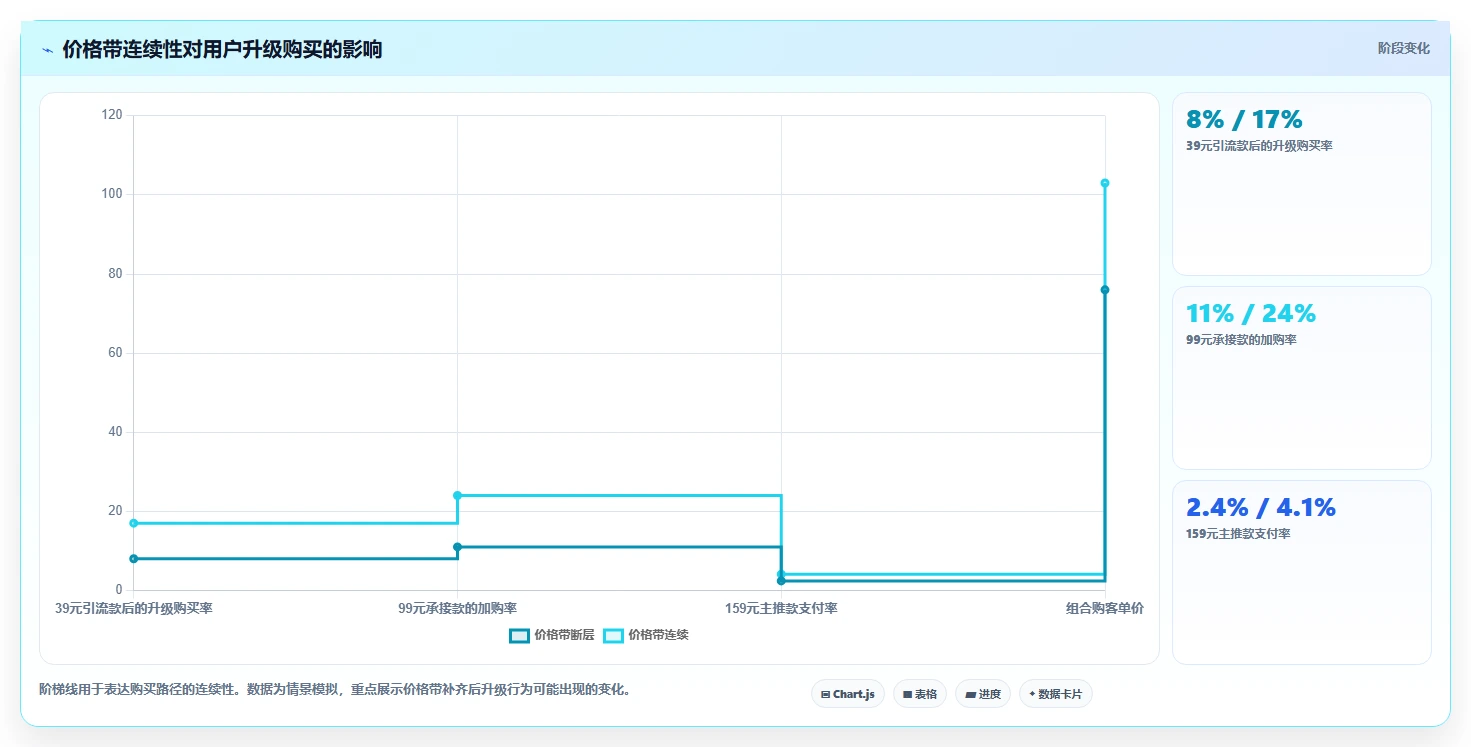
Task: Click the 价格带断层 point at 99元承接款的加购率
Action: click(457, 547)
